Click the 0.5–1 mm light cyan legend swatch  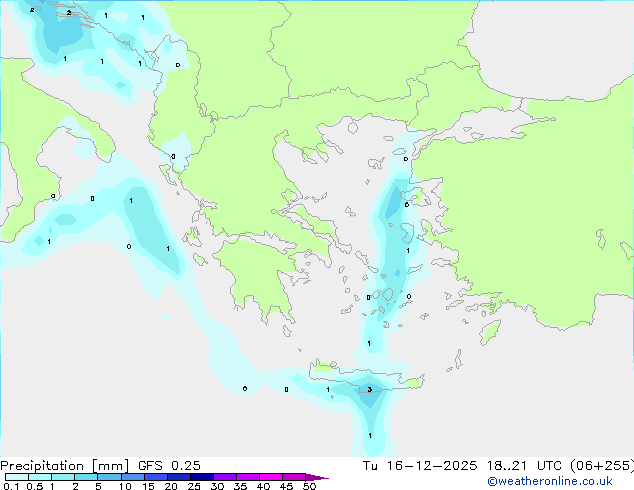(x=40, y=477)
